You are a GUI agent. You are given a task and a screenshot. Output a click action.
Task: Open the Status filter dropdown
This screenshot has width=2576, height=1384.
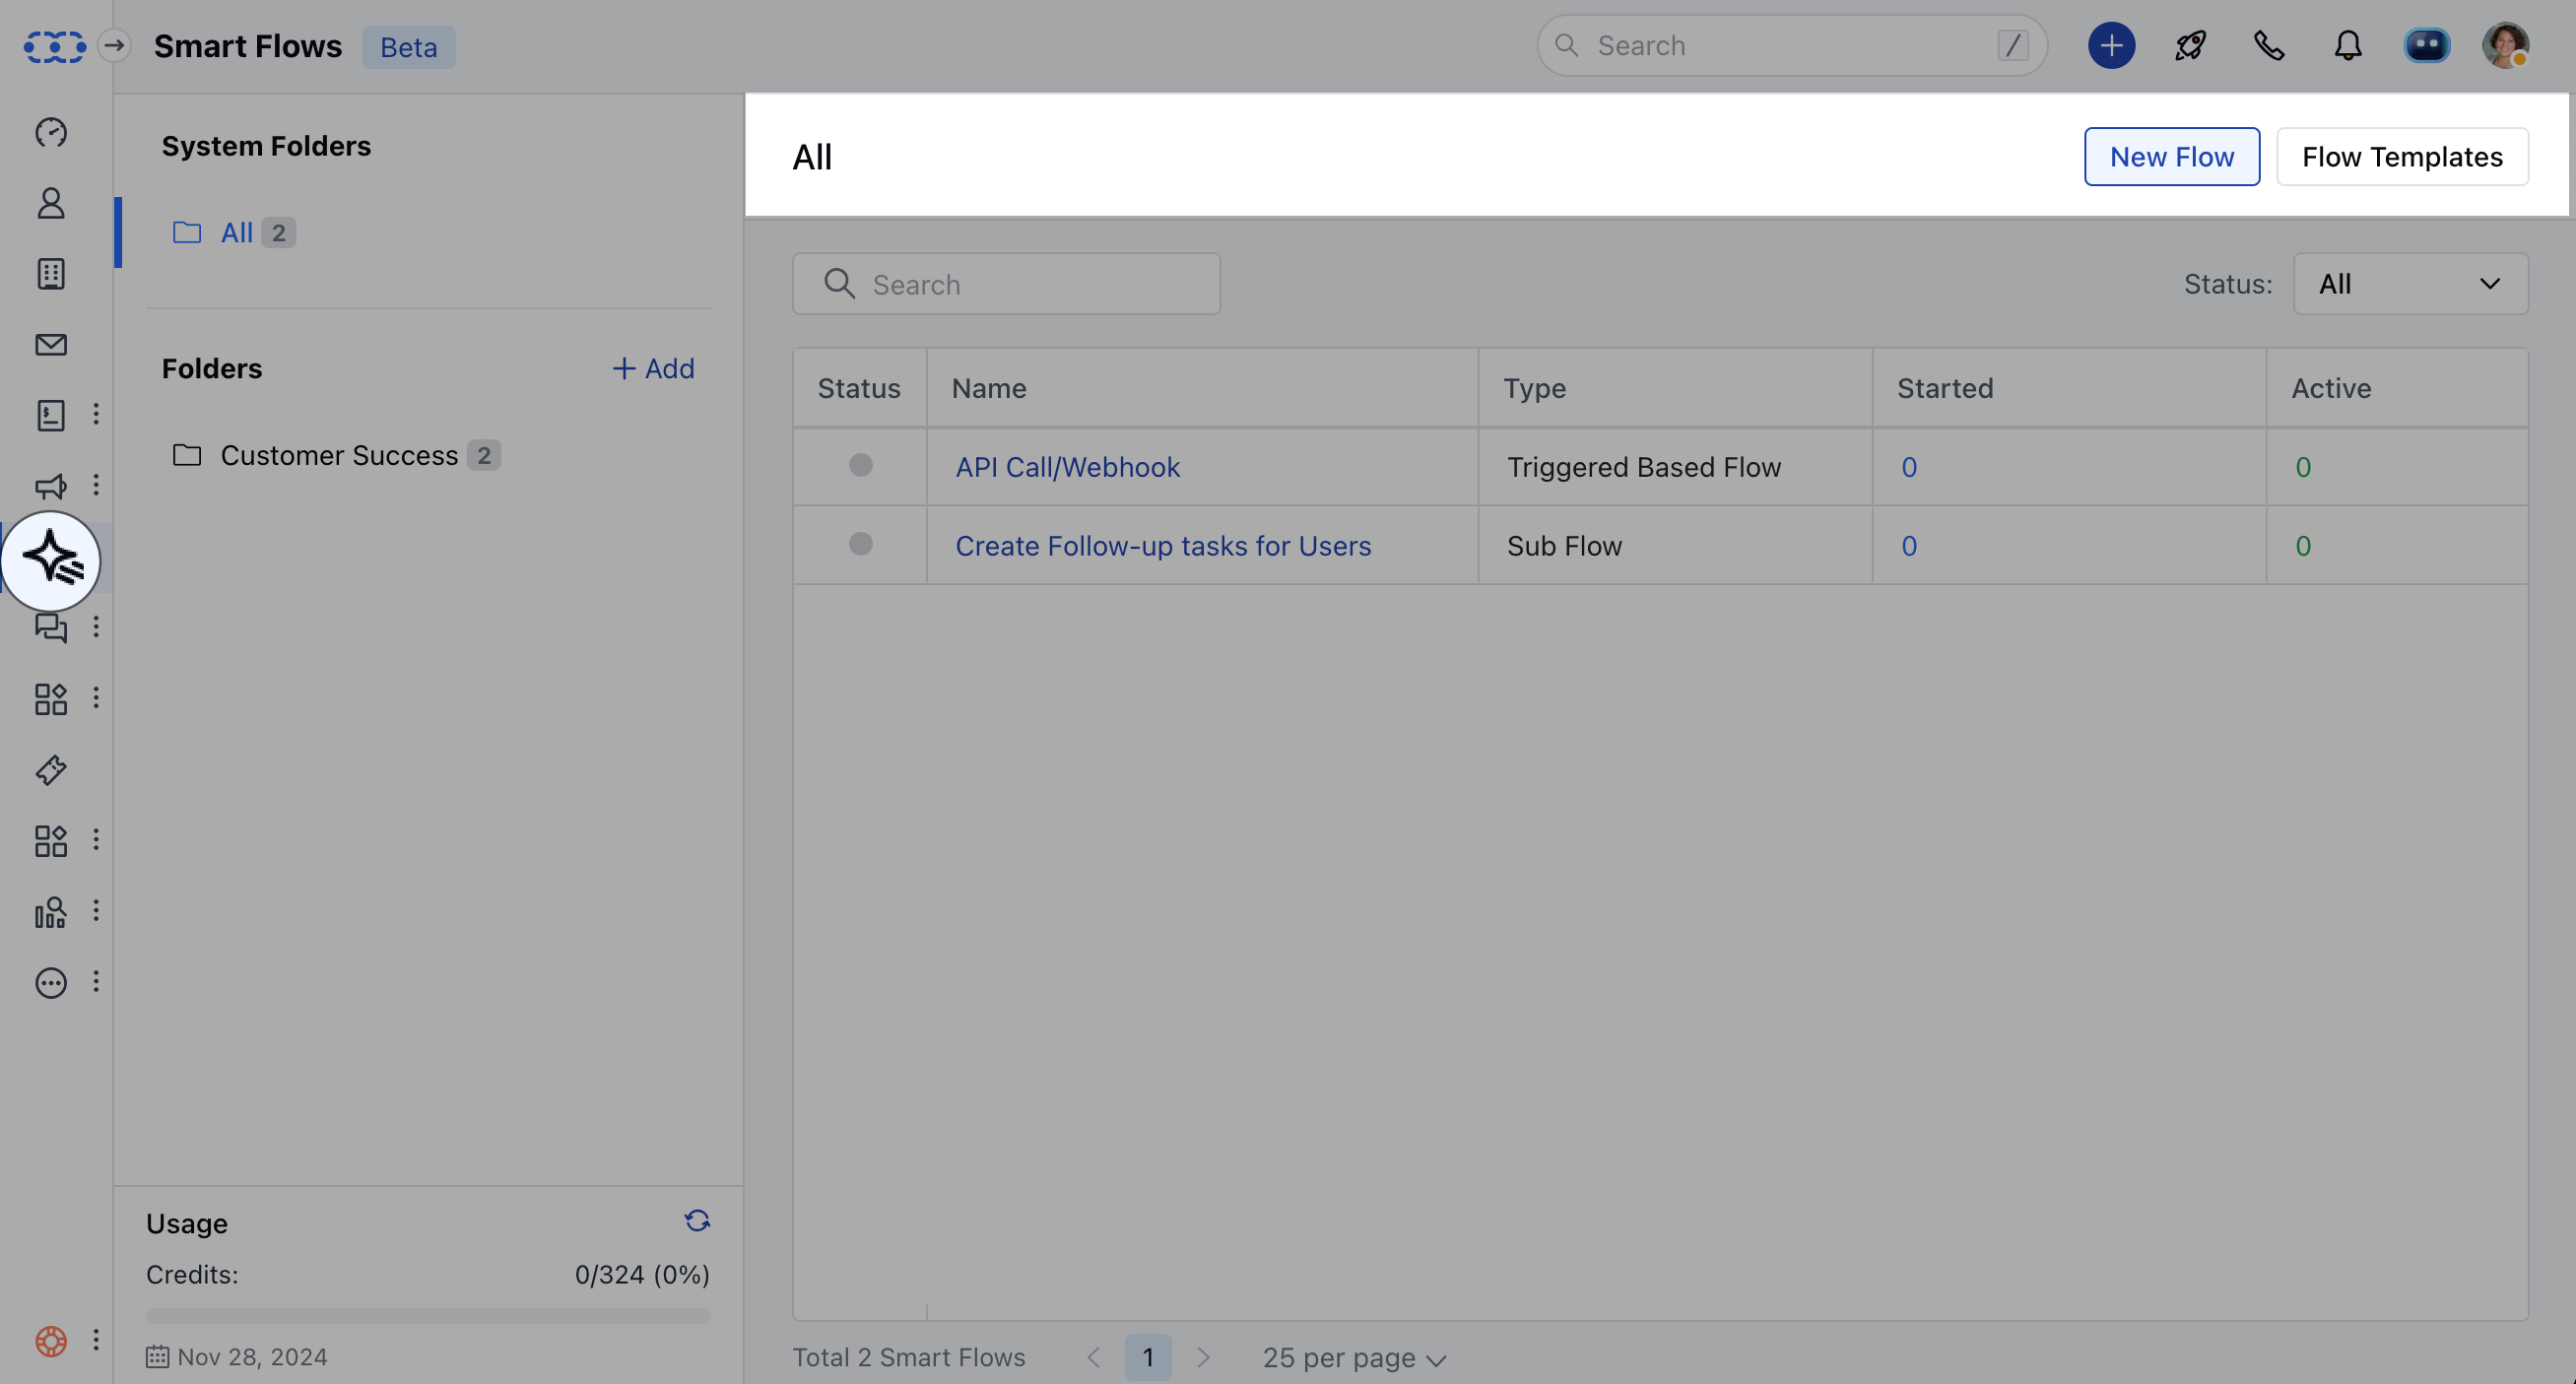(x=2410, y=284)
